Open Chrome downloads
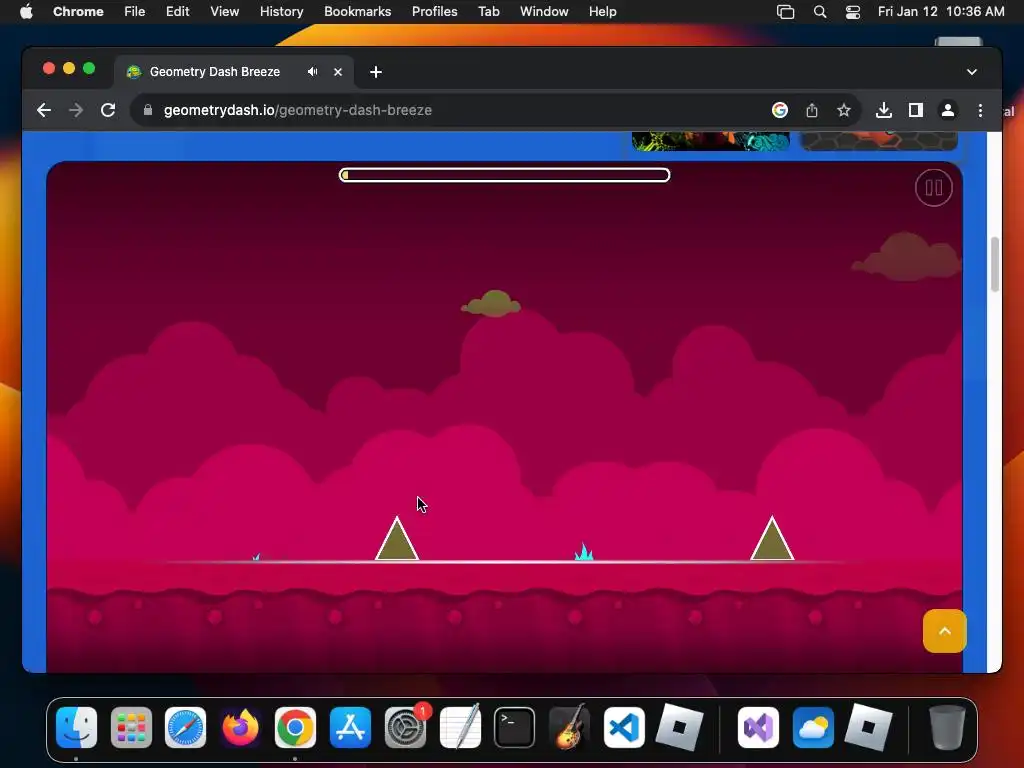1024x768 pixels. (x=884, y=110)
